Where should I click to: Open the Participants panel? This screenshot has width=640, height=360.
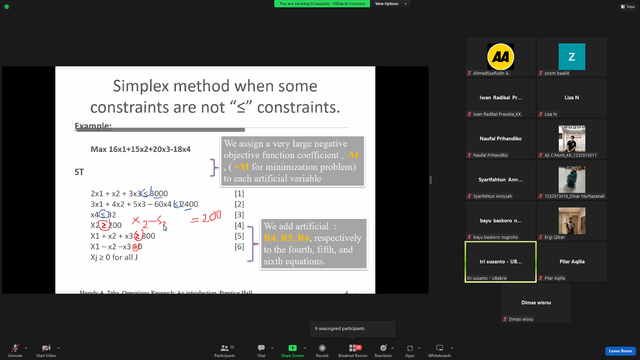224,350
